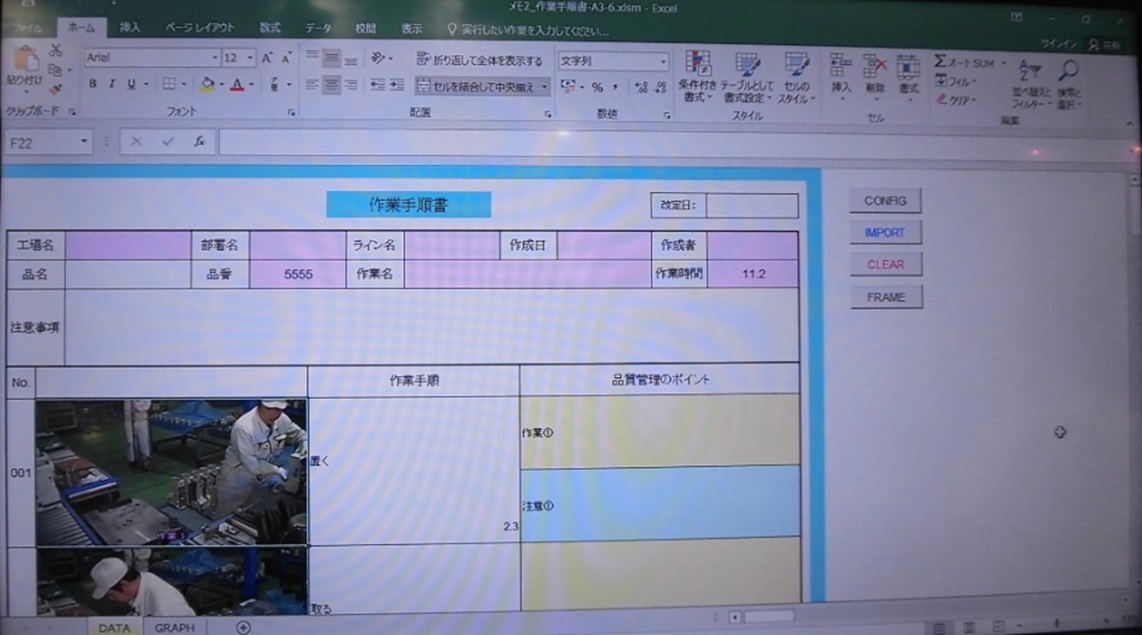Click the Format Painter brush icon
This screenshot has height=635, width=1142.
pyautogui.click(x=55, y=90)
